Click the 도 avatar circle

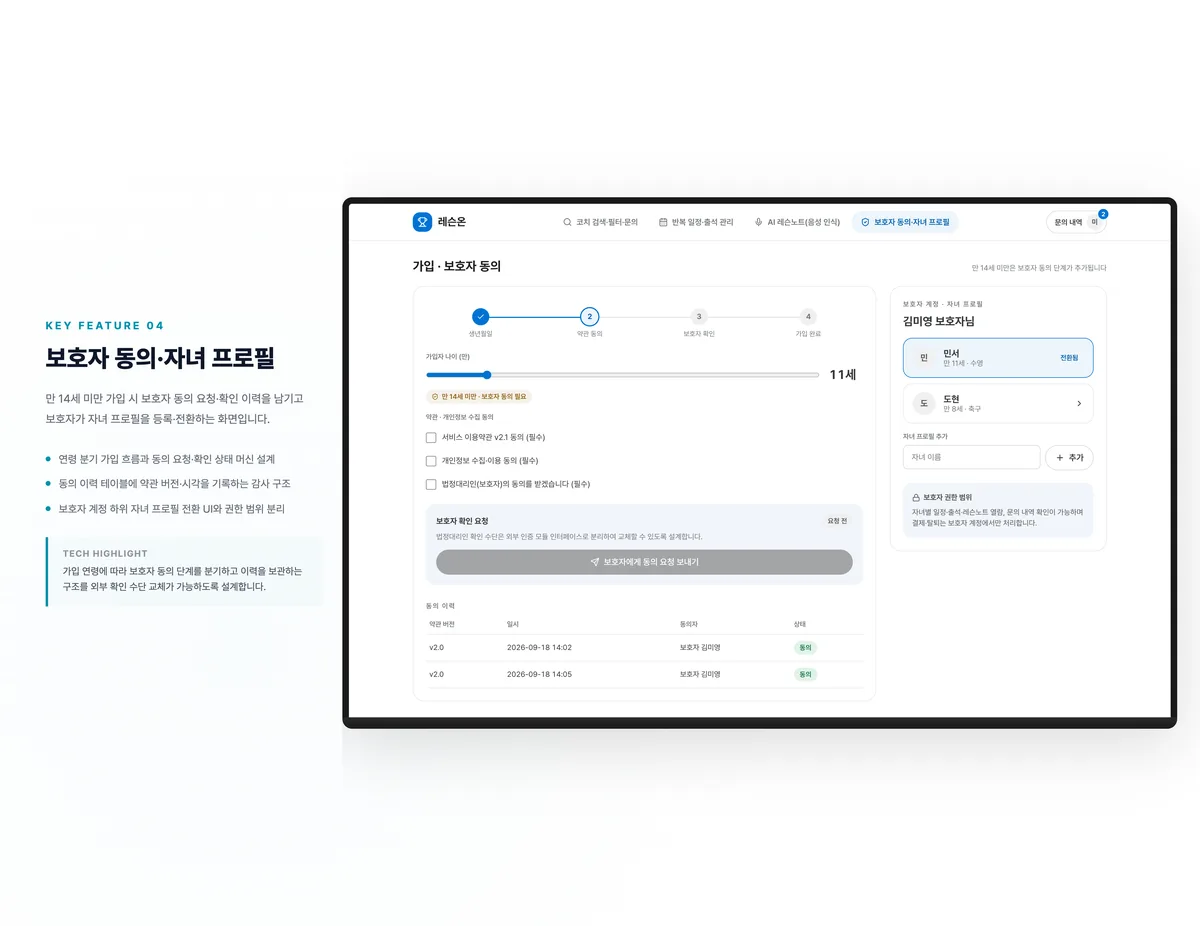pyautogui.click(x=924, y=403)
